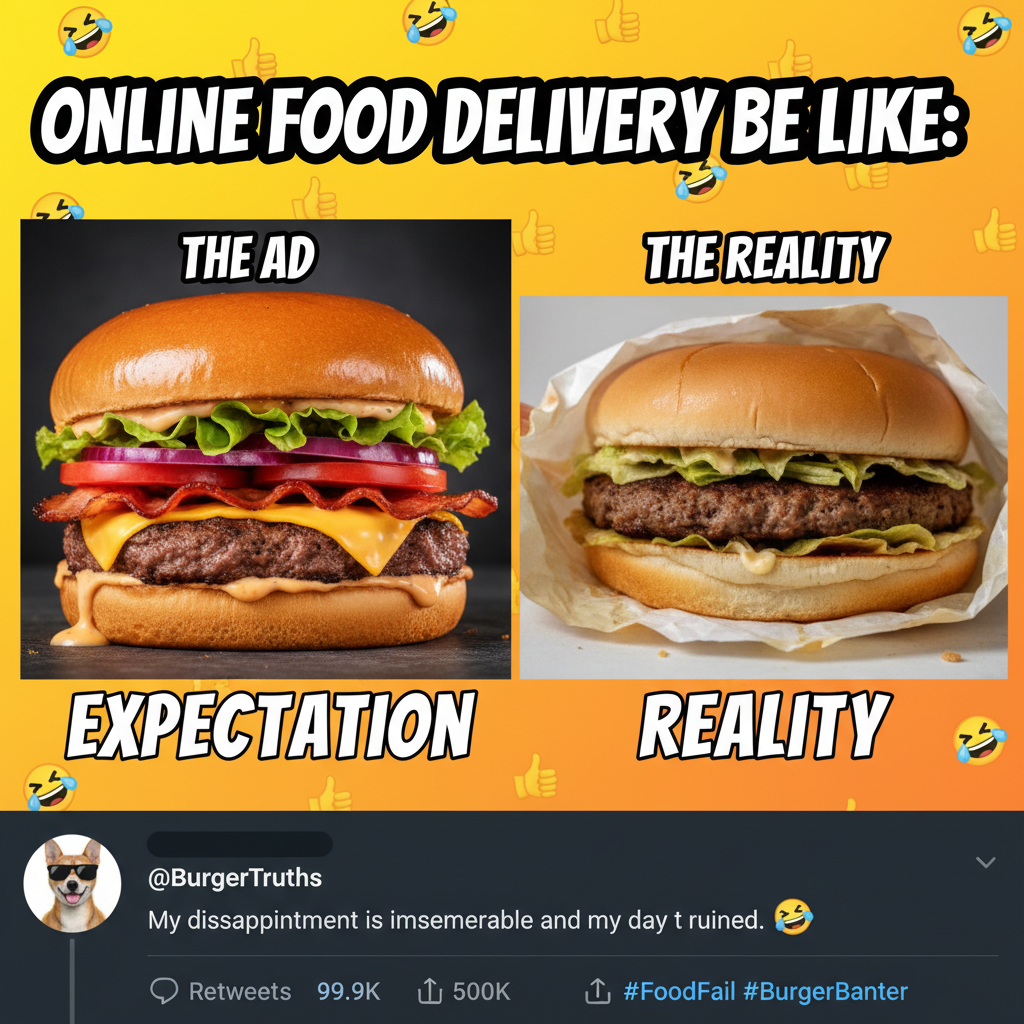Click the redacted display name bar

pos(240,844)
